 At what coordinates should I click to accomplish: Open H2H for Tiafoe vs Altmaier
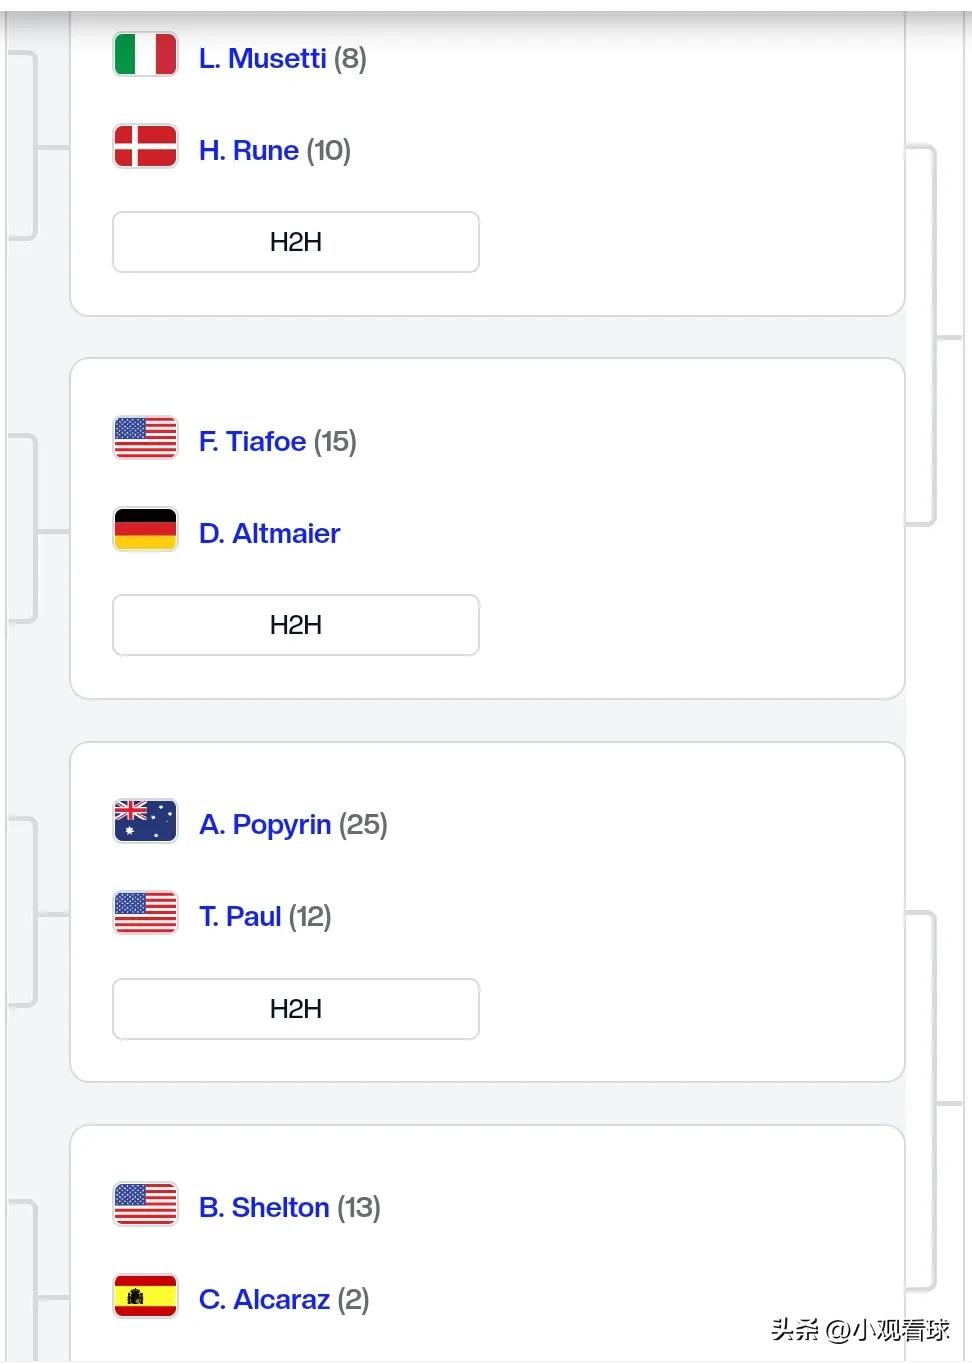tap(296, 625)
